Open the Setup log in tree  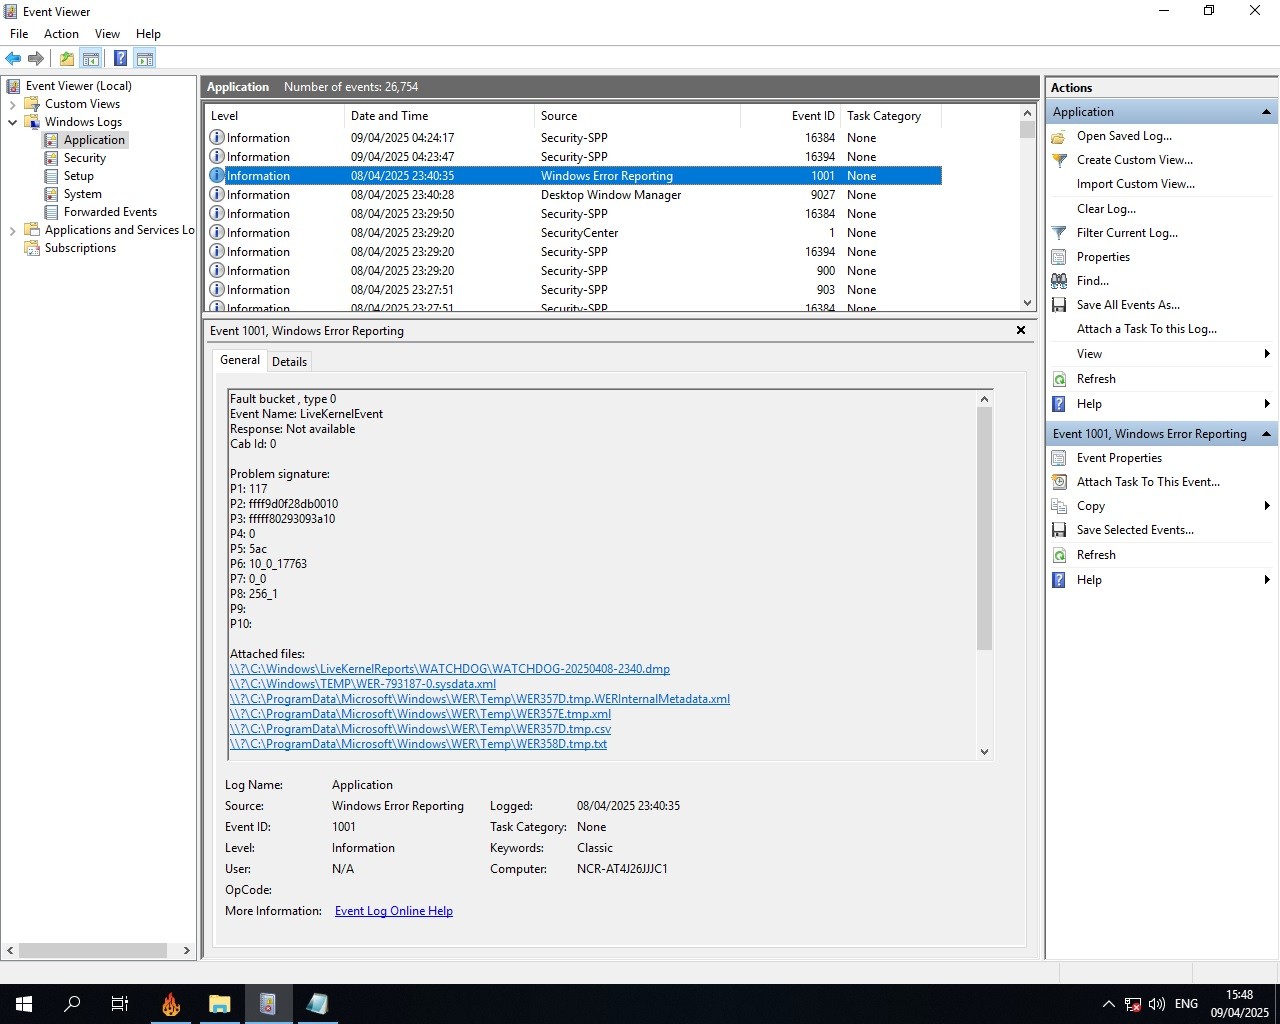tap(79, 176)
